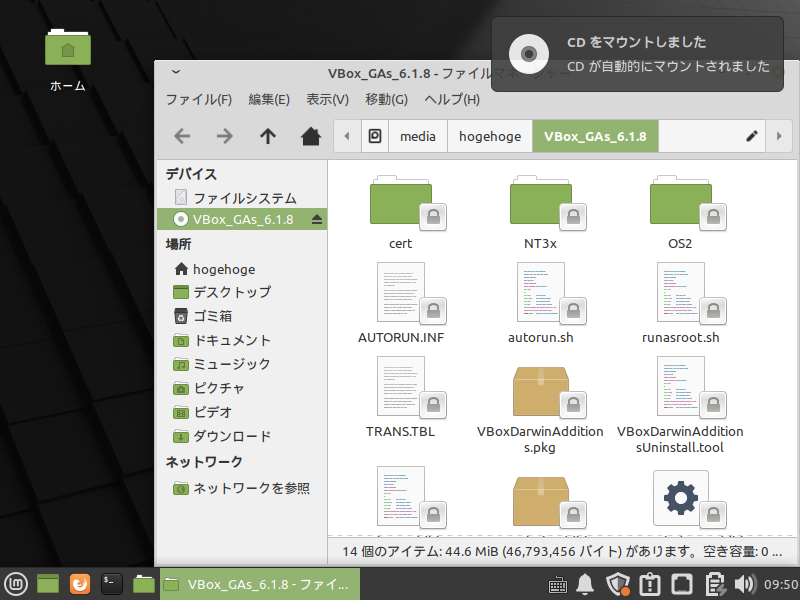Click the blank square tray icon
The height and width of the screenshot is (600, 800).
[682, 585]
